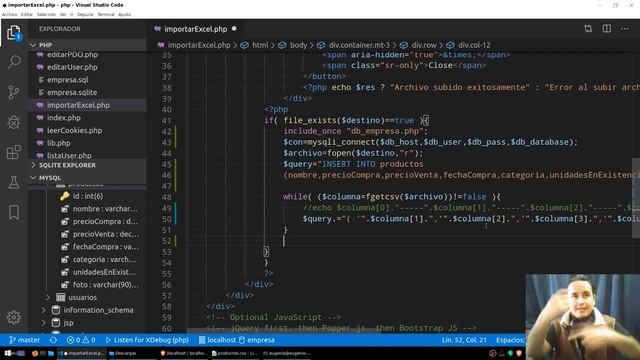Close the unsaved importarExcel.php tab via its dot
The height and width of the screenshot is (360, 640).
pyautogui.click(x=234, y=29)
